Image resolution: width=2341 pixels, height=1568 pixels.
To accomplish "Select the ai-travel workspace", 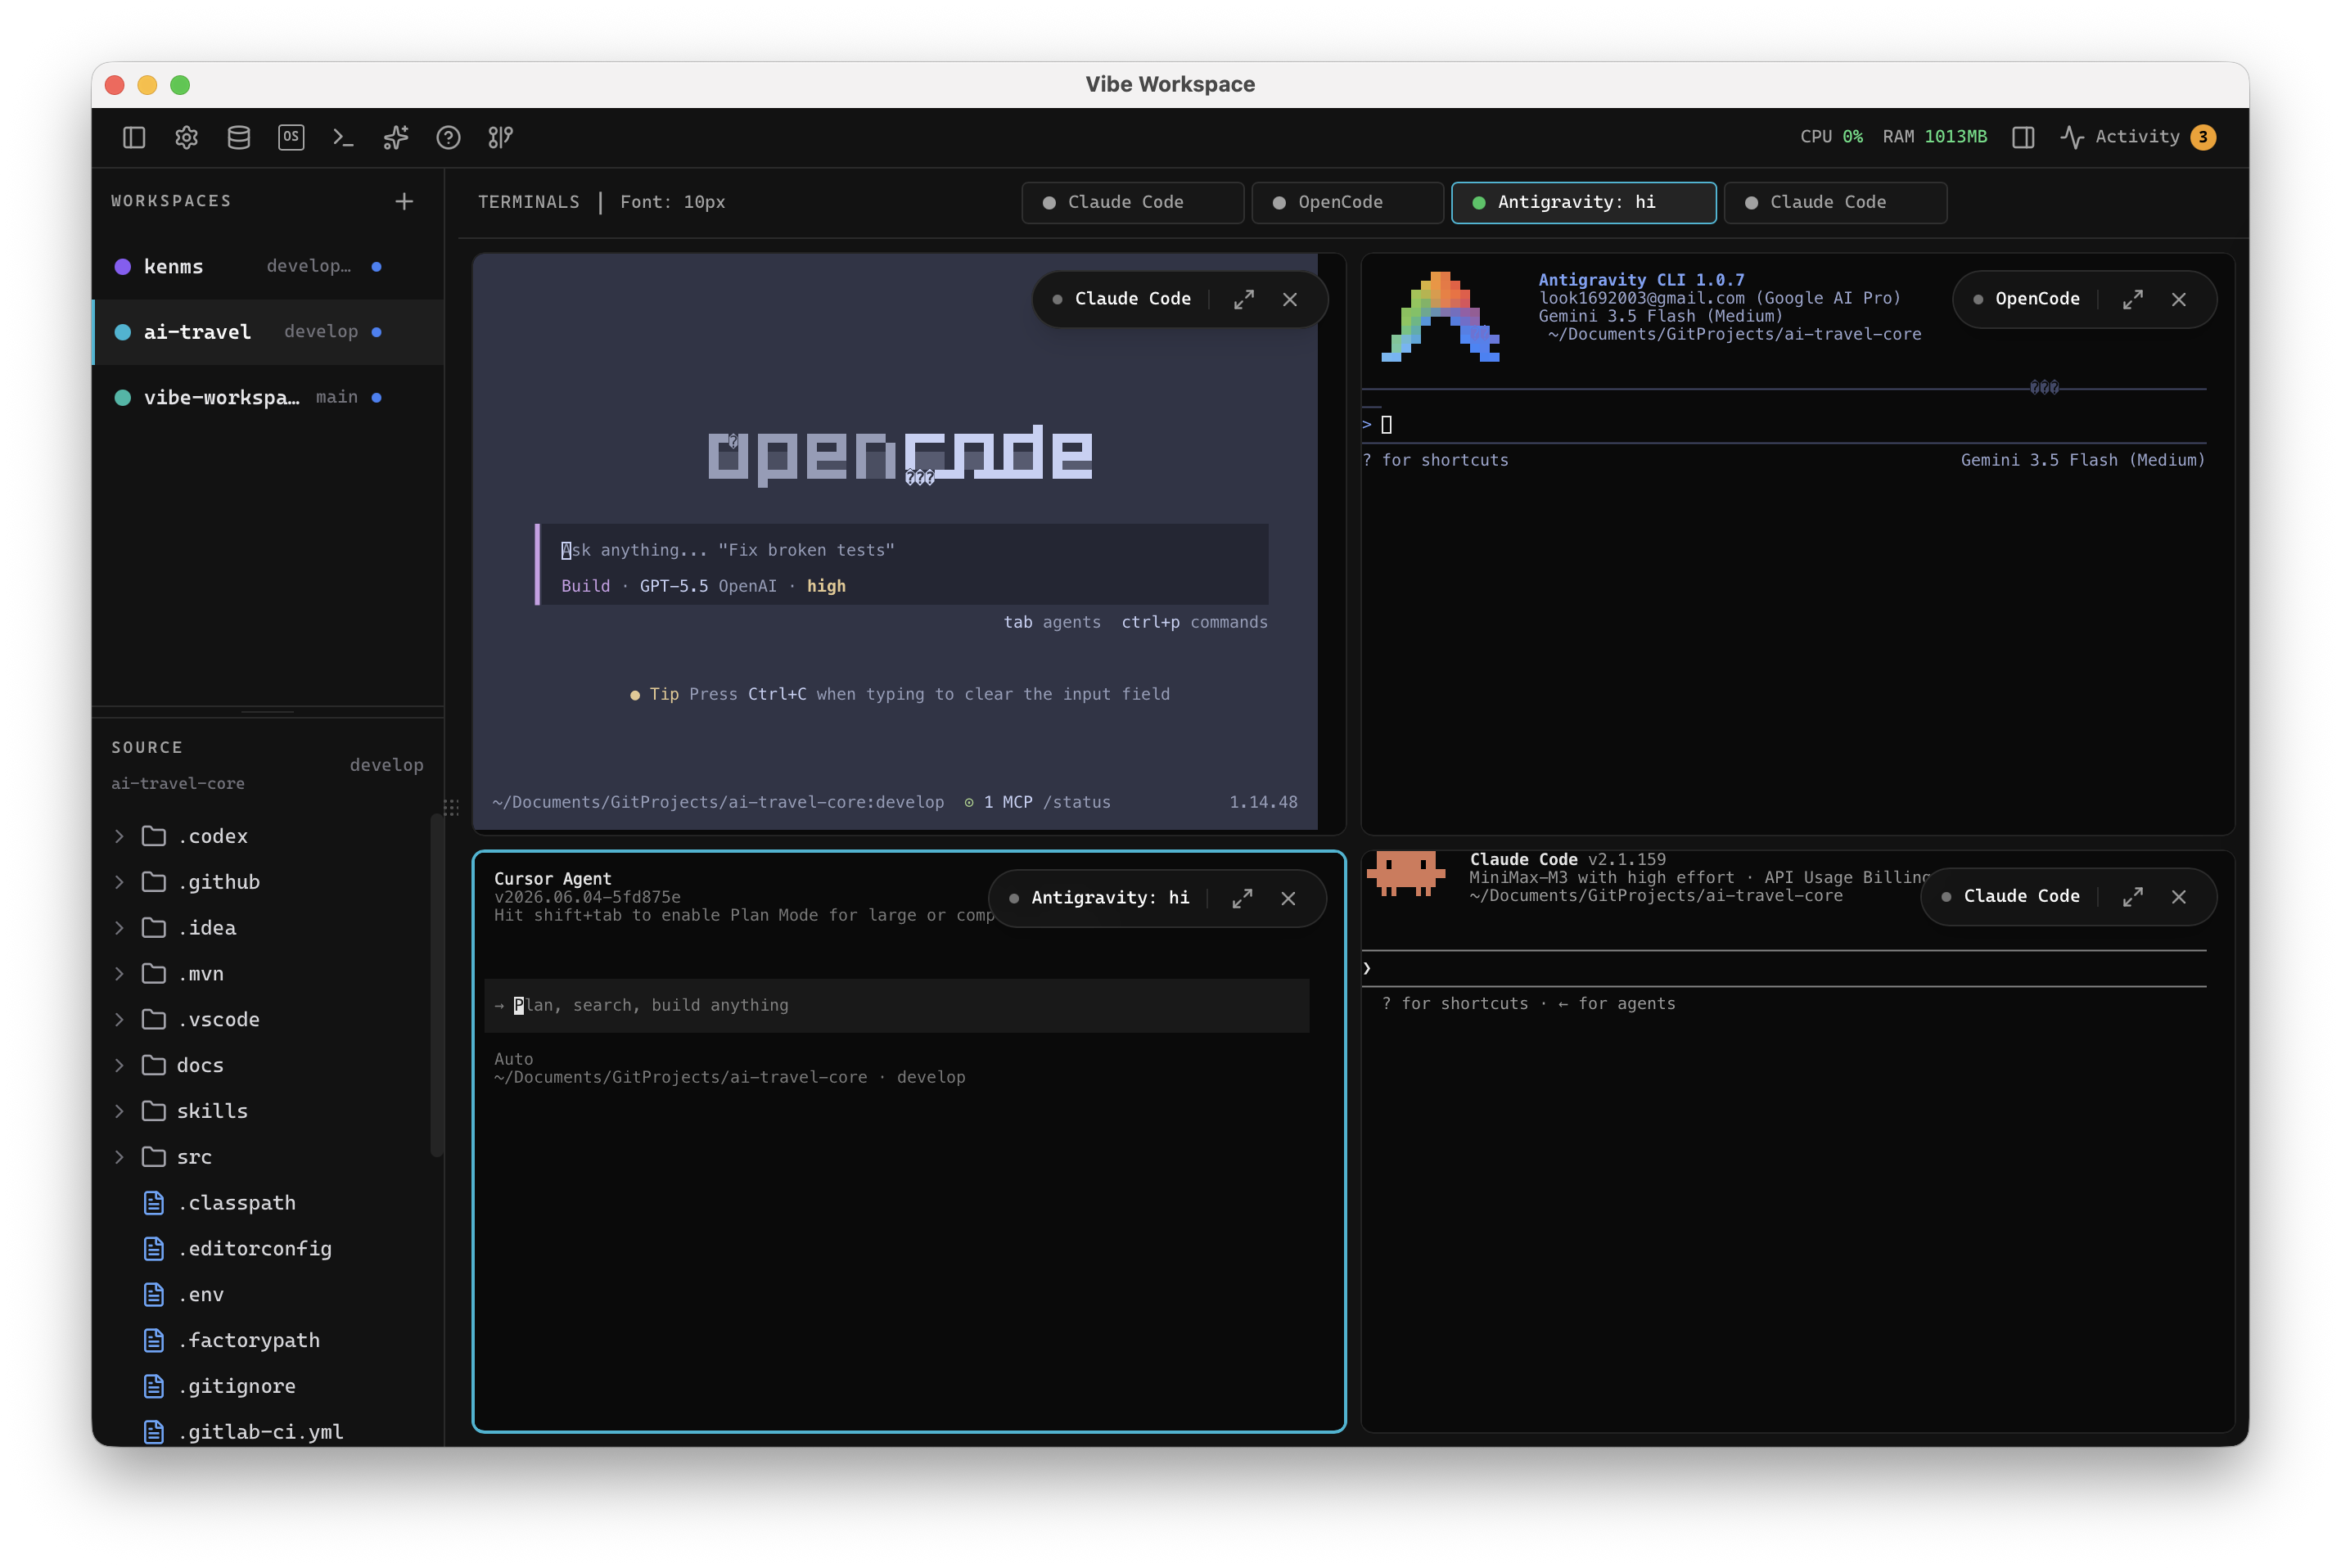I will tap(268, 331).
